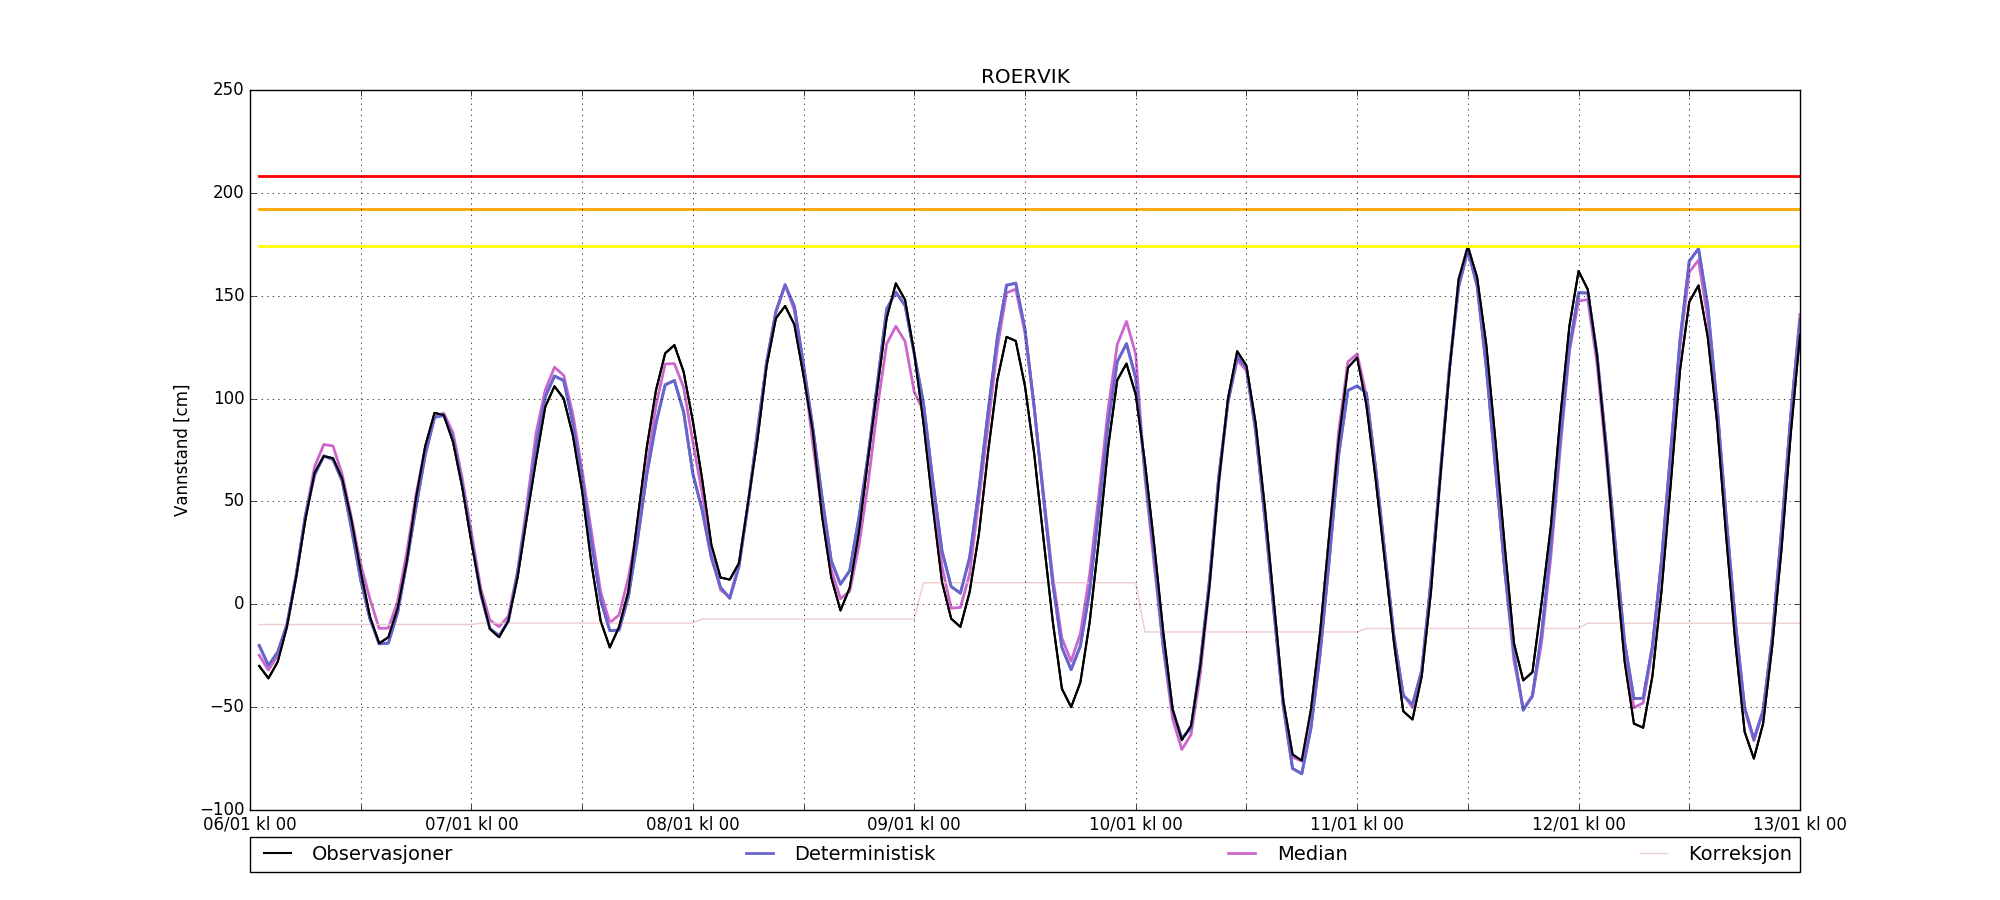Screen dimensions: 2000x900
Task: Click the Korreksjon legend label
Action: tap(1739, 854)
